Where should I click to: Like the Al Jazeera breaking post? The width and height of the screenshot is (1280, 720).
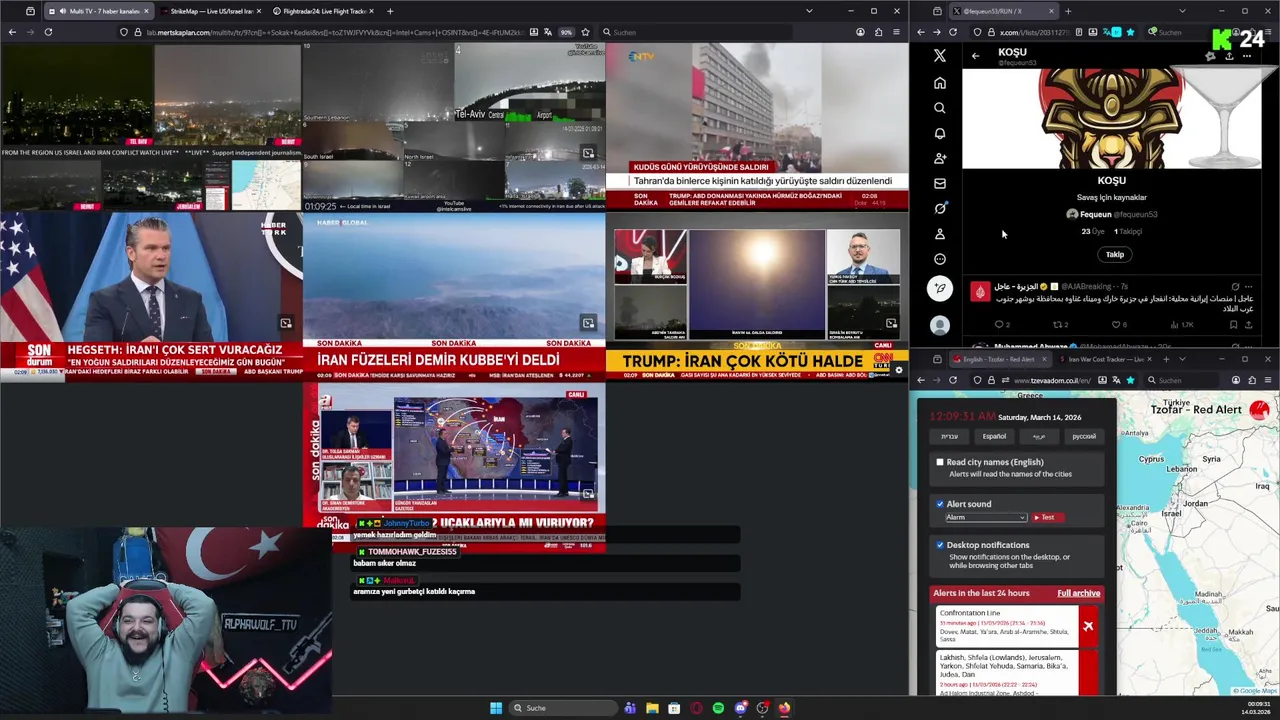click(x=1117, y=324)
